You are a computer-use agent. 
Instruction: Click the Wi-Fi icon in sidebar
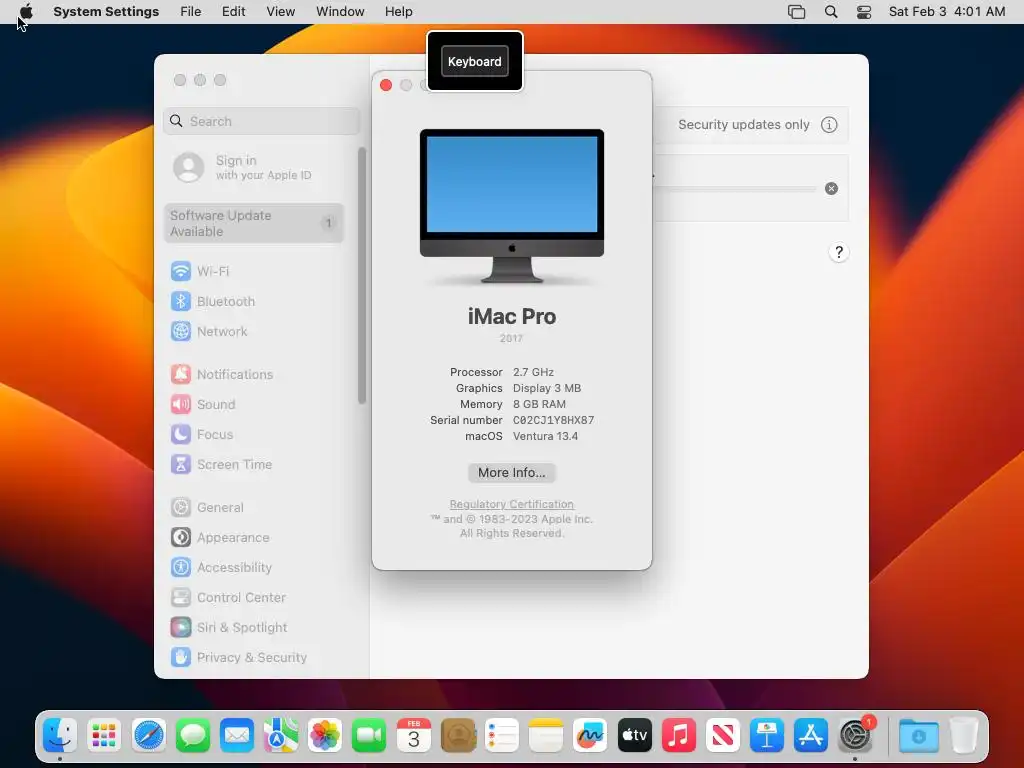[181, 271]
